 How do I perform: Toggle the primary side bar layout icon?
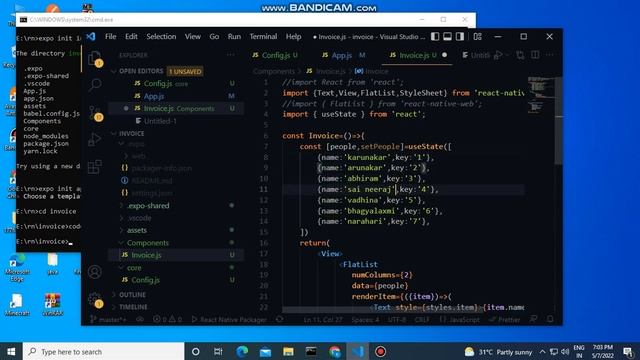[x=435, y=37]
